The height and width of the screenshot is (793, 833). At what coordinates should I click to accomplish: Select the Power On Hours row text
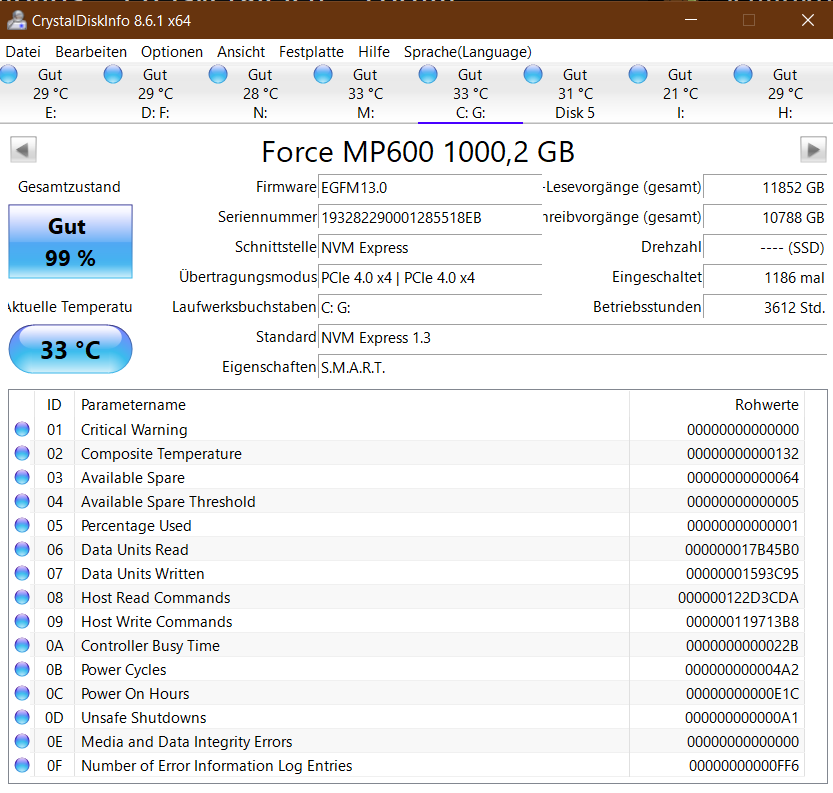point(135,694)
